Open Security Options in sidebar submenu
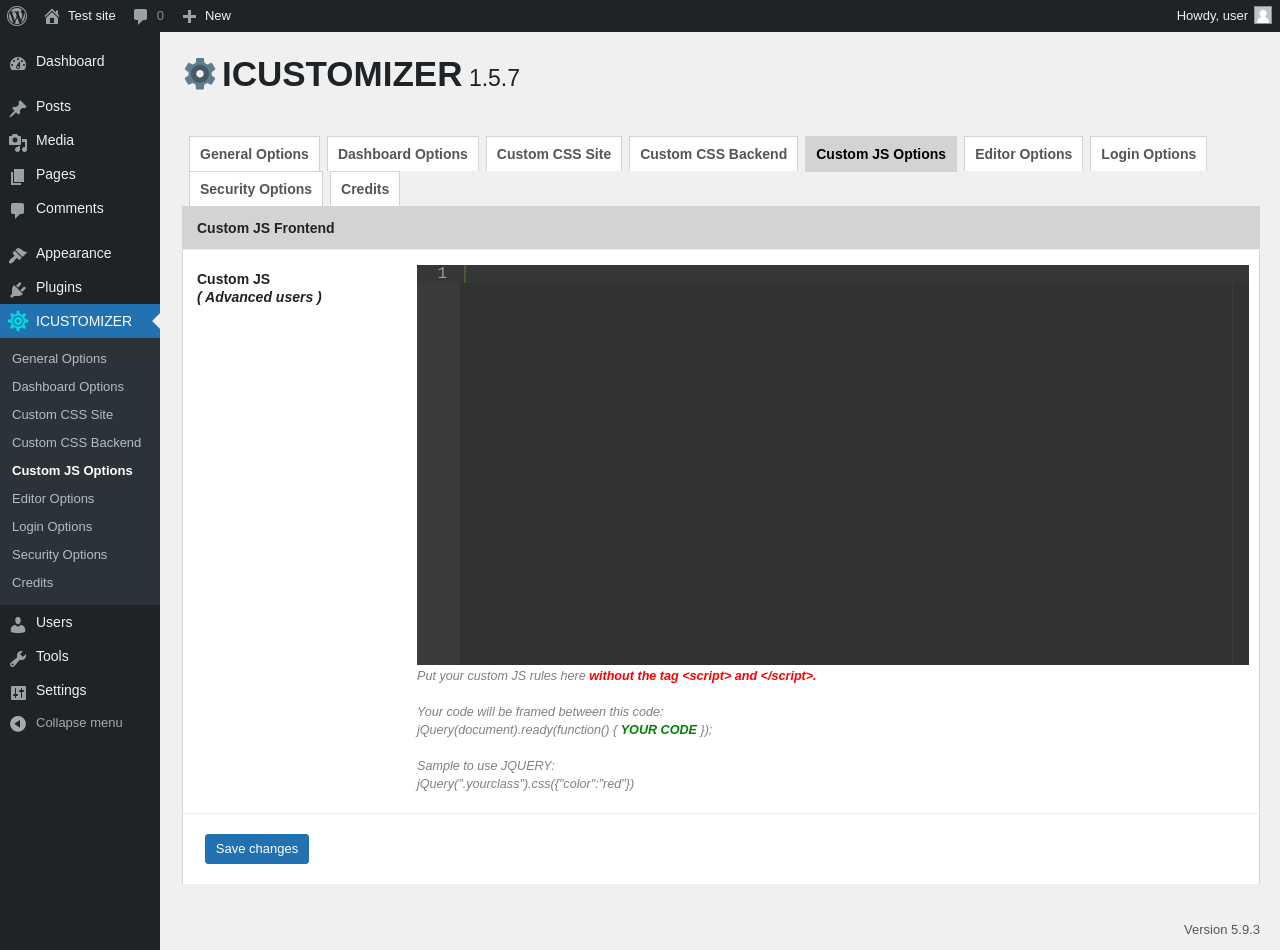Screen dimensions: 1280x950 pyautogui.click(x=80, y=555)
